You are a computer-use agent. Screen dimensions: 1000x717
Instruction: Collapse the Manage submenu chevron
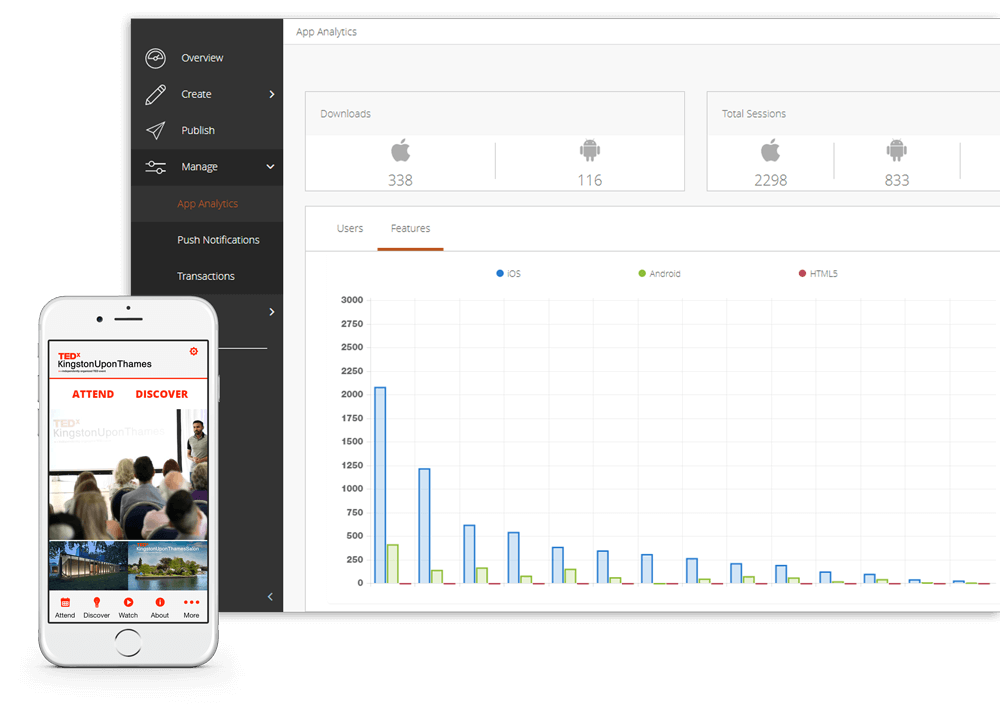tap(270, 167)
